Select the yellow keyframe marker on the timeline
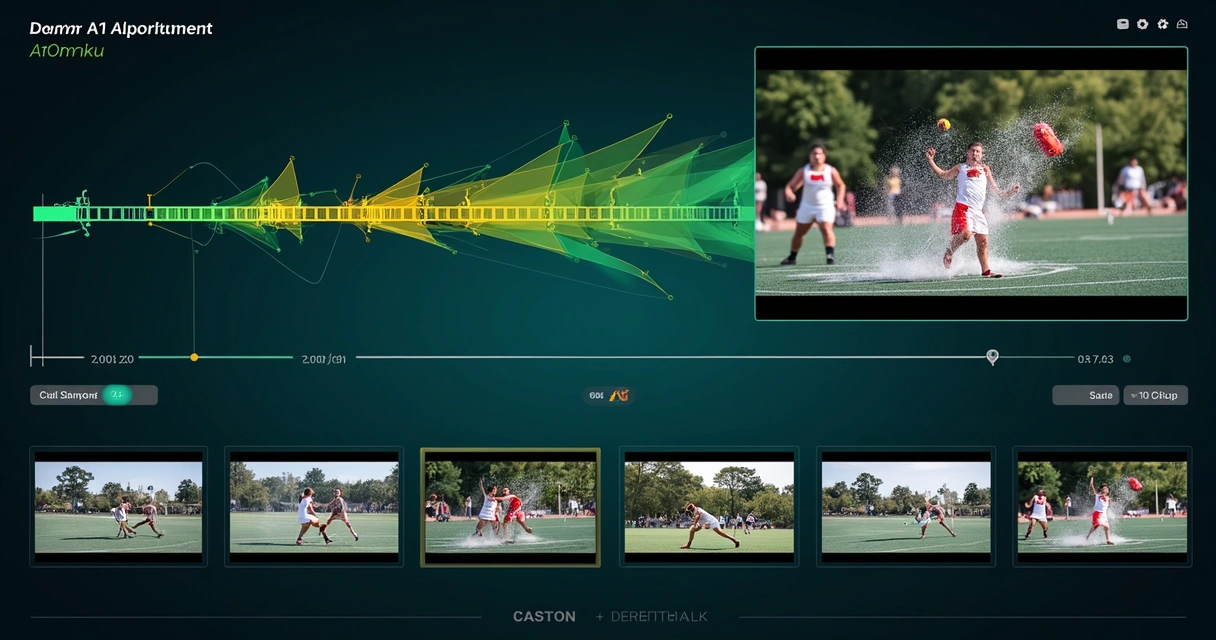 tap(193, 355)
